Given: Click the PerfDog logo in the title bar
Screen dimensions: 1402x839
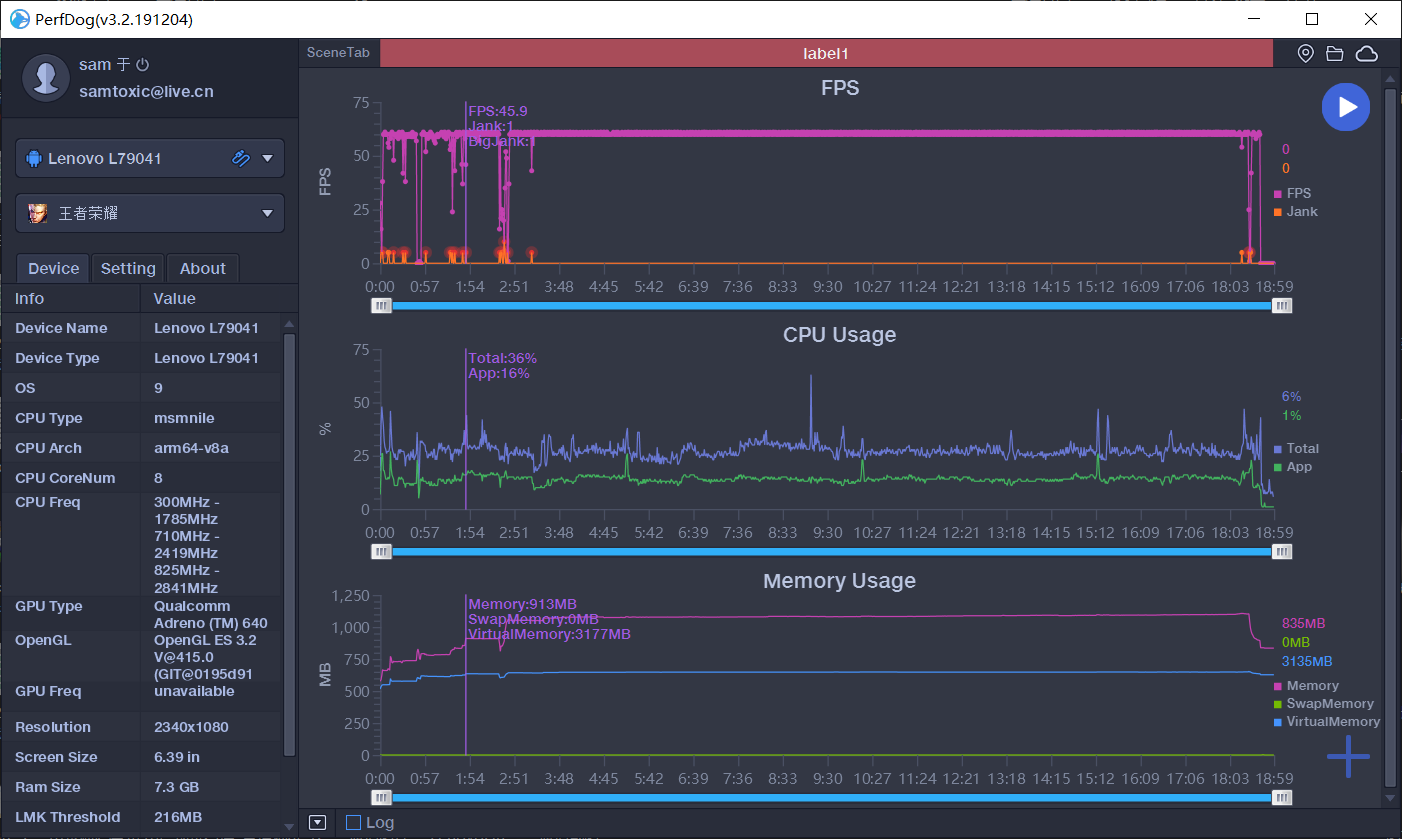Looking at the screenshot, I should point(19,19).
